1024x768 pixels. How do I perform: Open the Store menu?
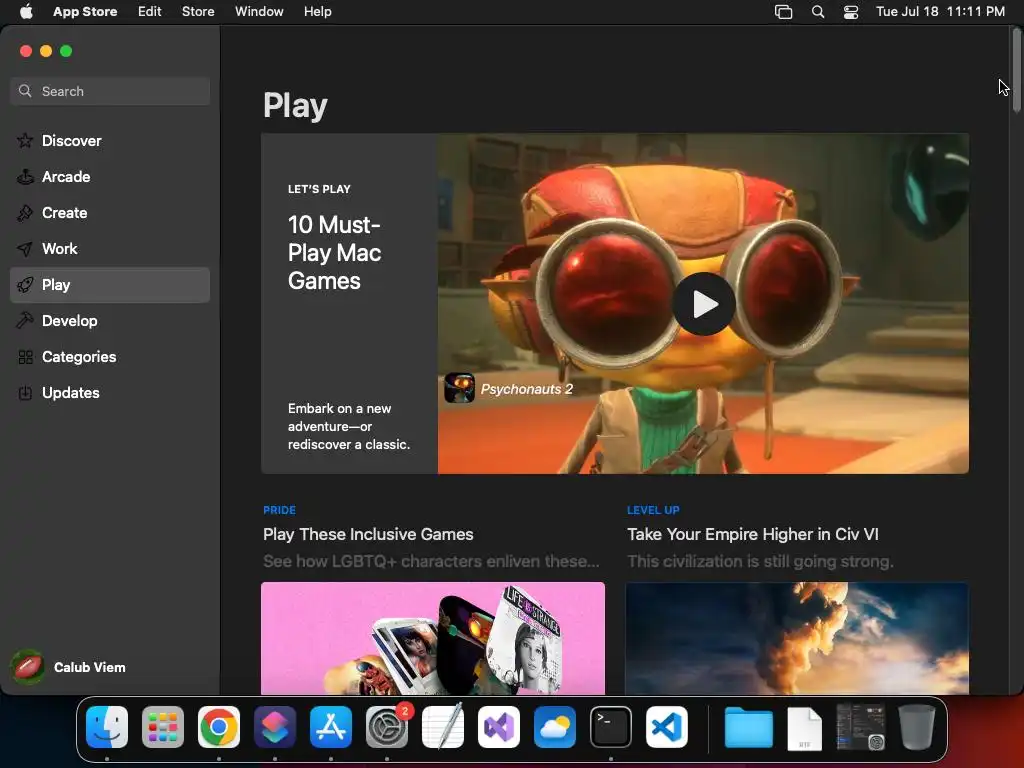(198, 12)
